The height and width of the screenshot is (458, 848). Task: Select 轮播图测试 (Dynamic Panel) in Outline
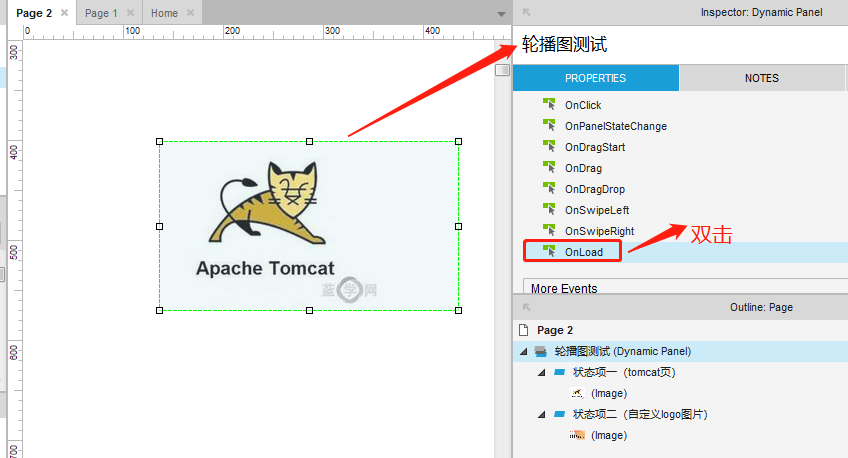(x=622, y=351)
